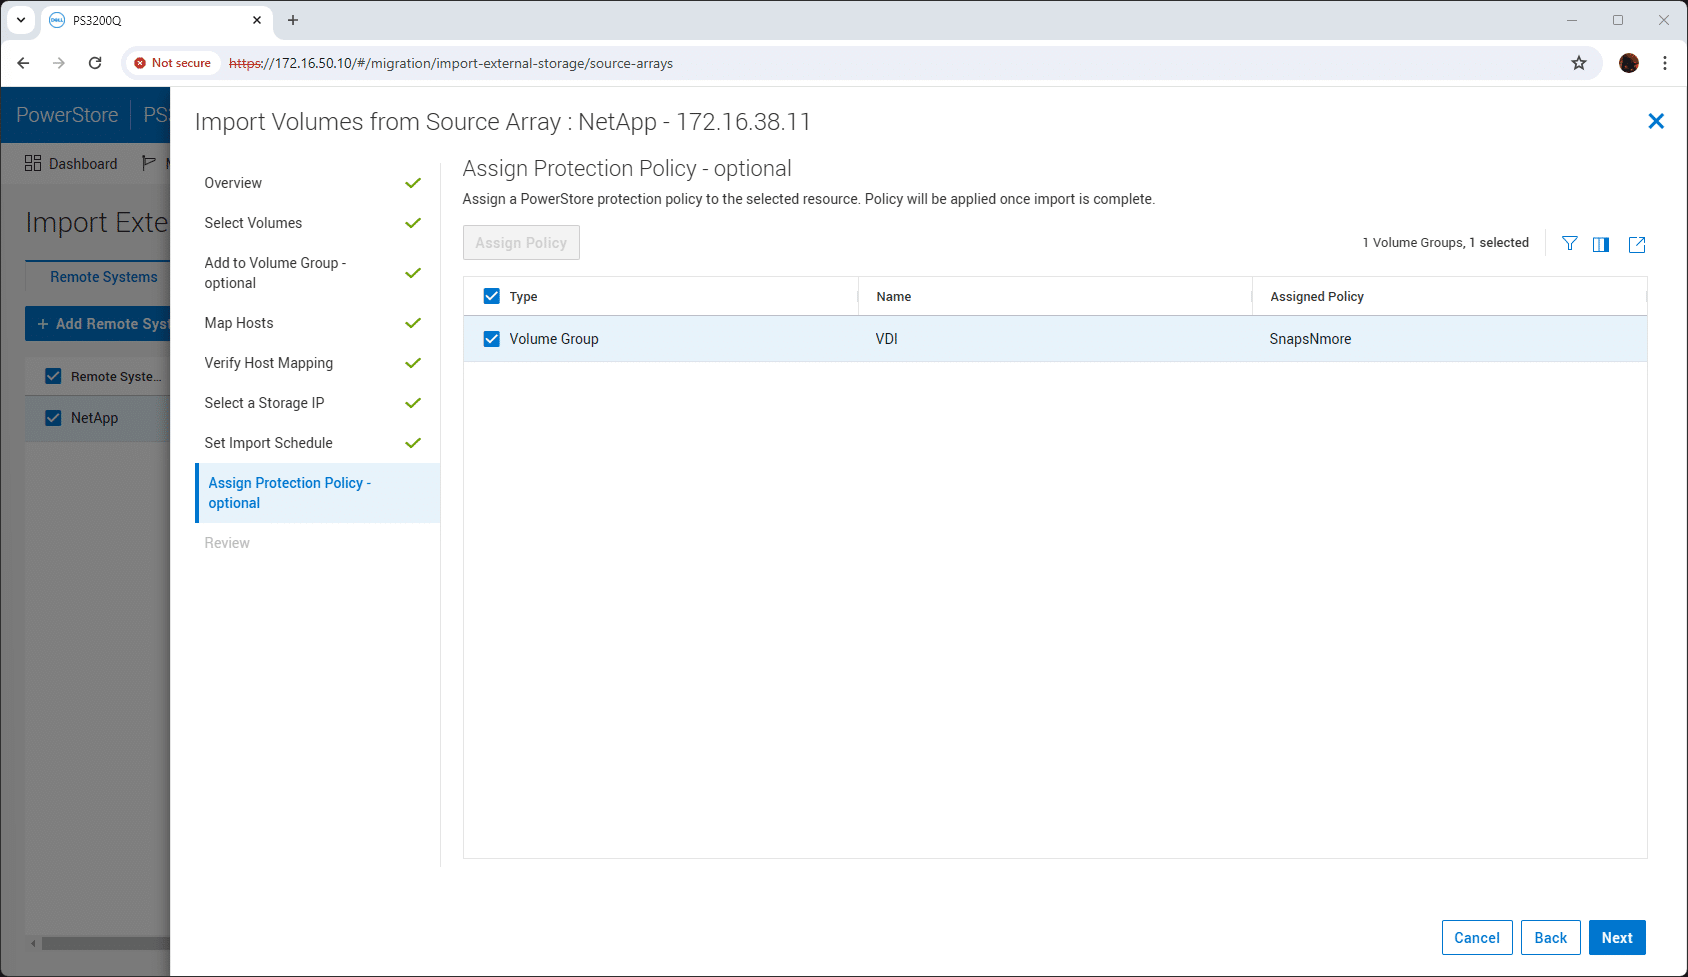1688x977 pixels.
Task: Go to the Overview wizard step
Action: point(233,183)
